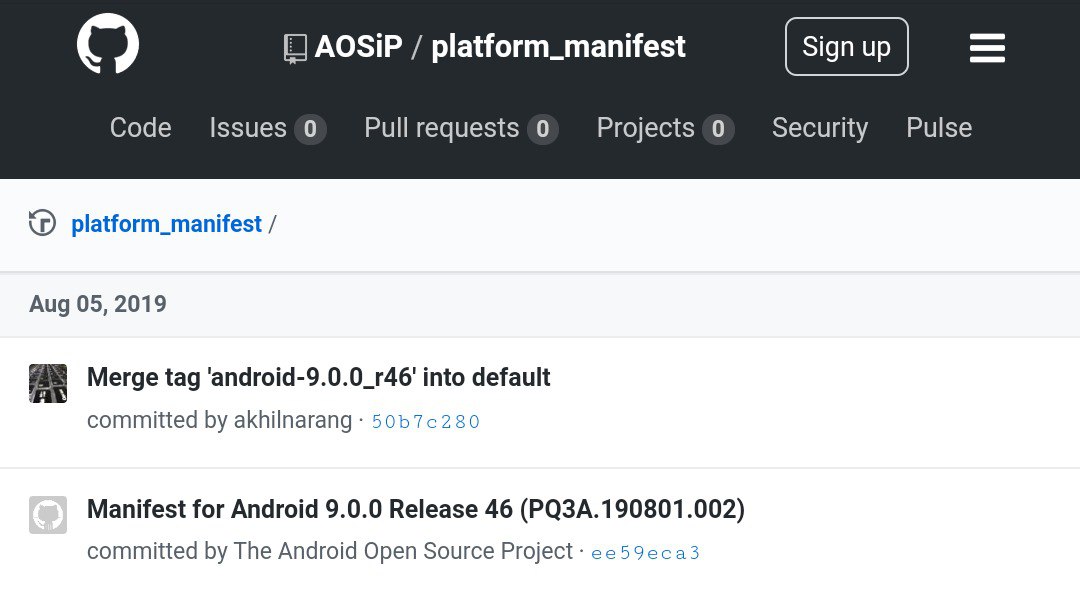Open the Pulse tab
This screenshot has height=594, width=1080.
pyautogui.click(x=939, y=128)
